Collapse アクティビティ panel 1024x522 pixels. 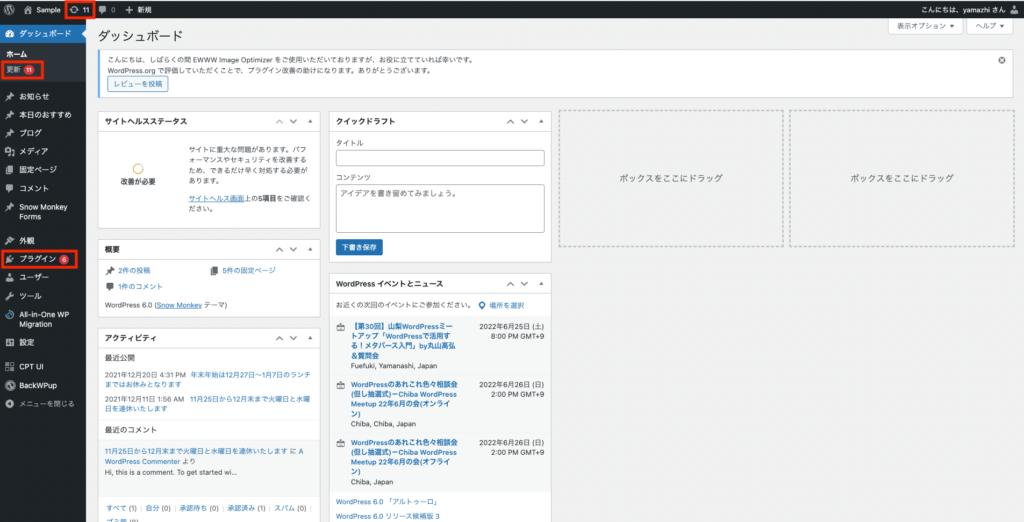(x=310, y=338)
